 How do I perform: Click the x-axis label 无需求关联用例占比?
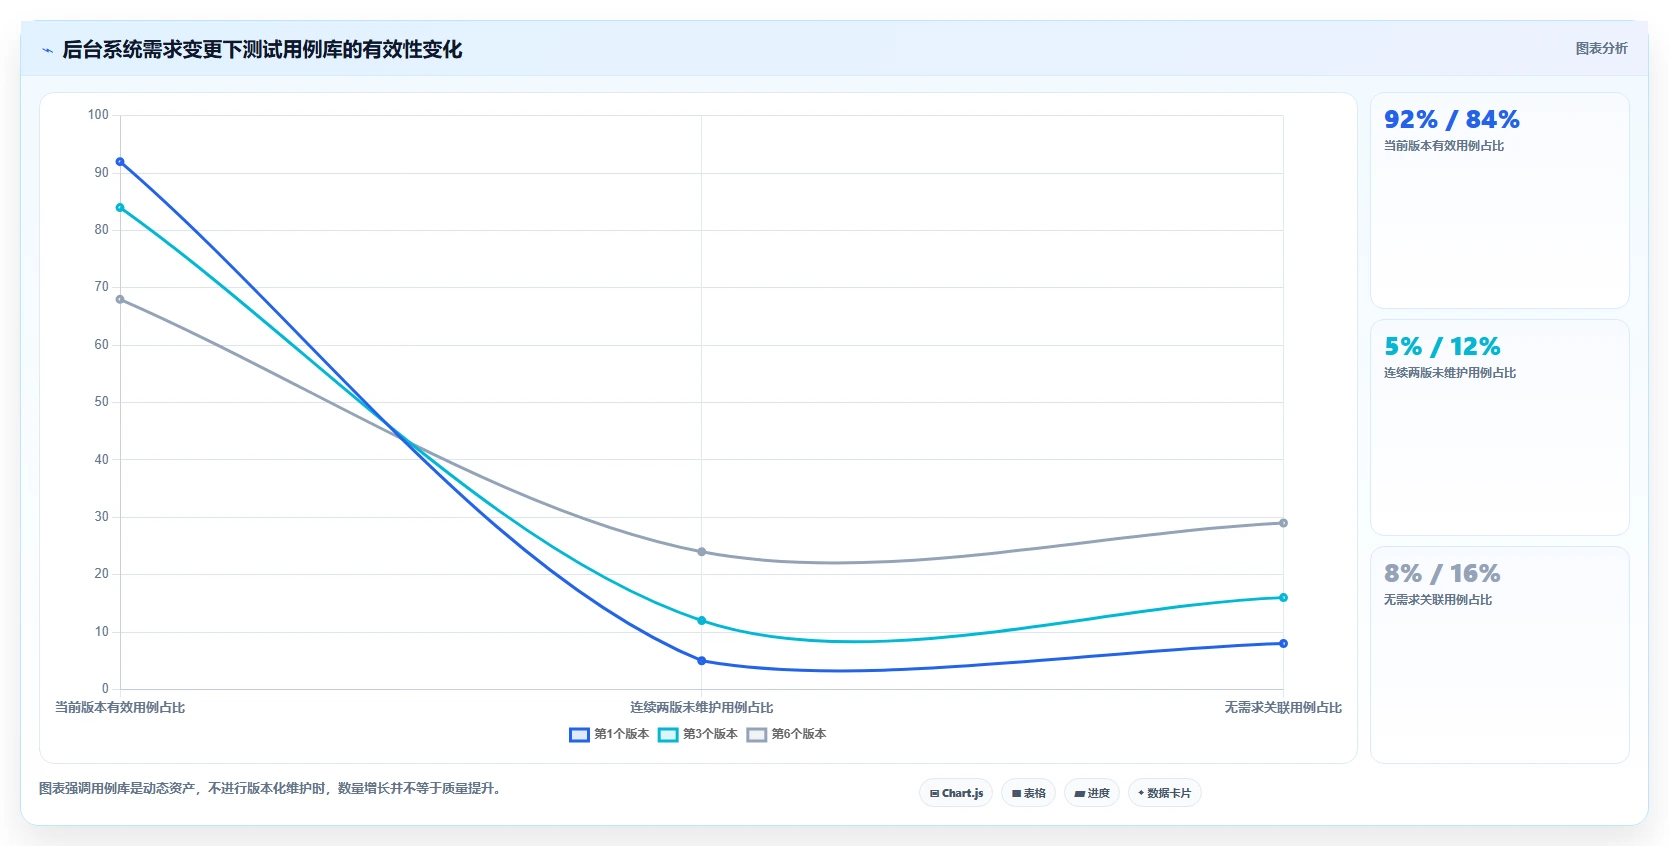pos(1283,708)
